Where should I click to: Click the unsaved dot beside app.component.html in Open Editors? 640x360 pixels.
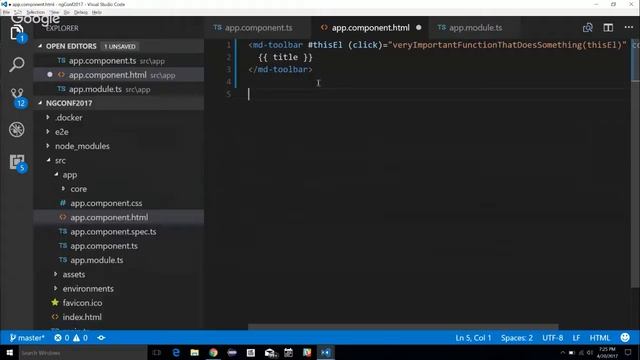50,75
